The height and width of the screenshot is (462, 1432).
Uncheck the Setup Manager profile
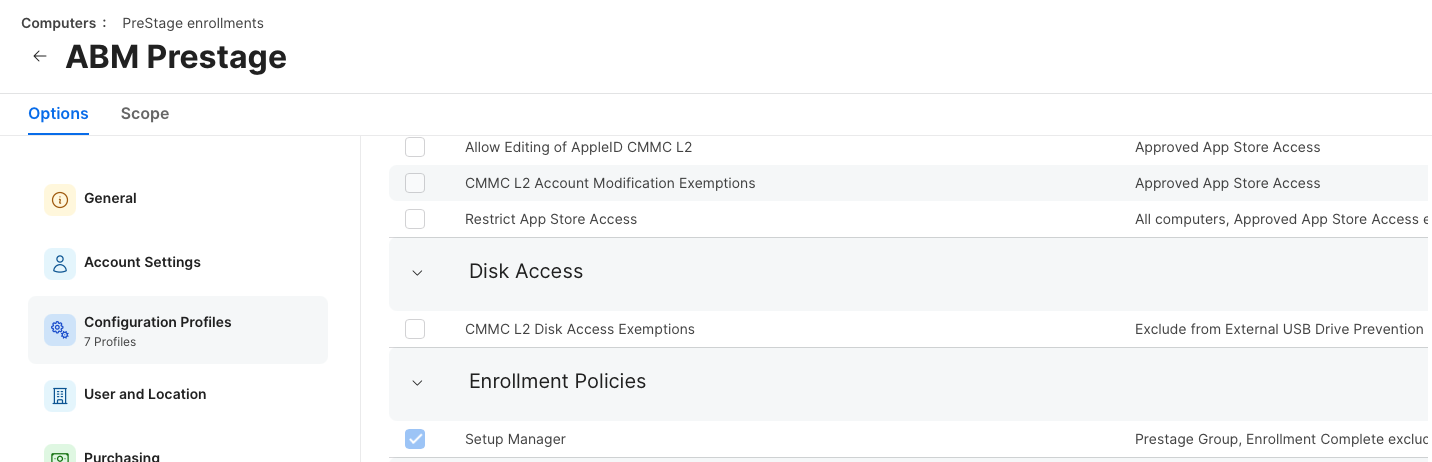(415, 439)
